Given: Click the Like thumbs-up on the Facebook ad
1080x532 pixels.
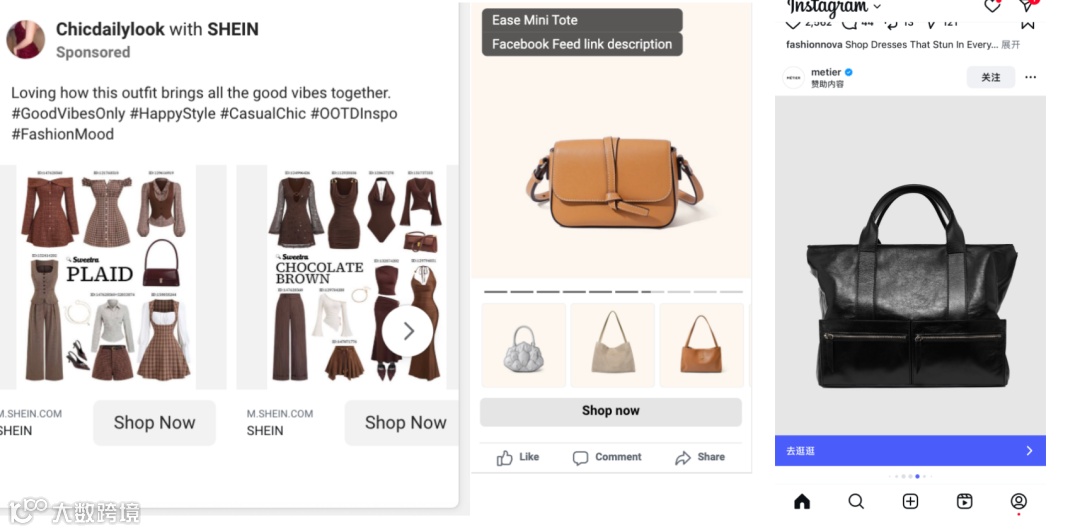Looking at the screenshot, I should [x=517, y=457].
